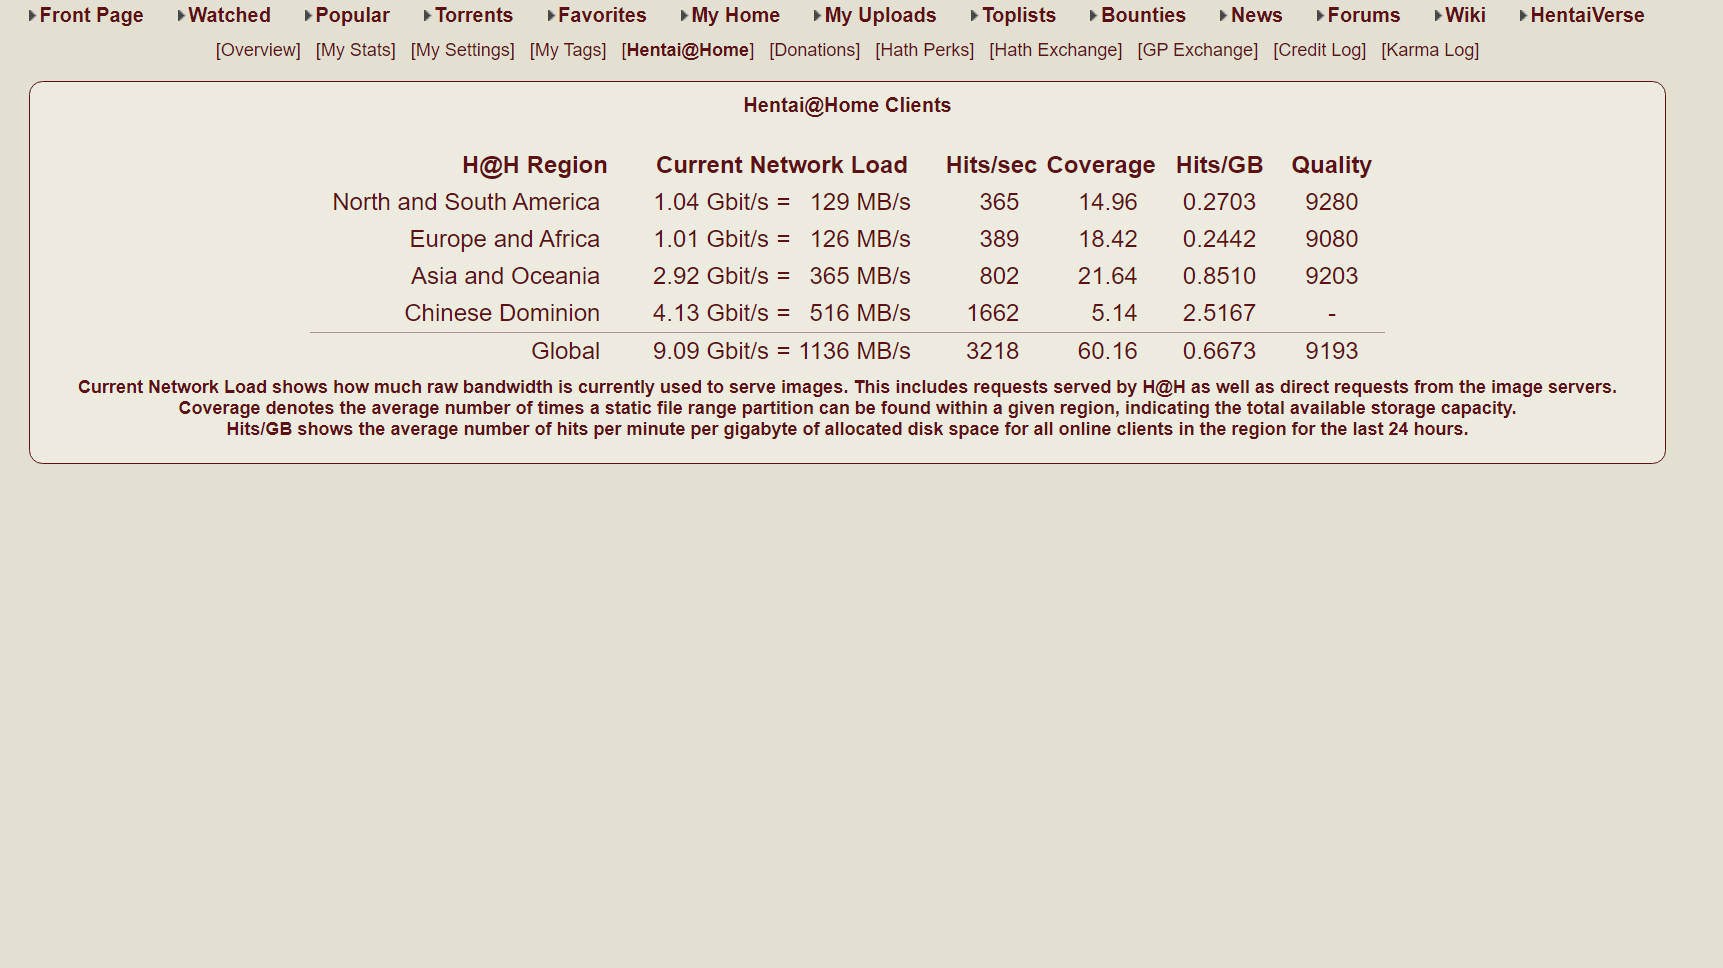
Task: Click the hits/sec value '3218'
Action: tap(992, 351)
